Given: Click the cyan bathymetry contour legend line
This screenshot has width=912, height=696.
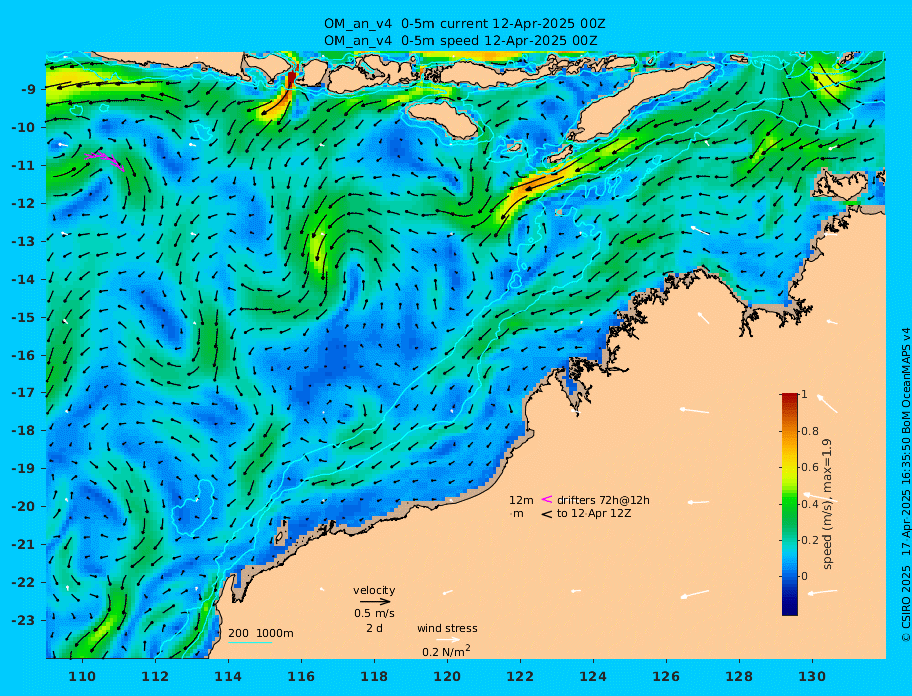Looking at the screenshot, I should (x=250, y=642).
